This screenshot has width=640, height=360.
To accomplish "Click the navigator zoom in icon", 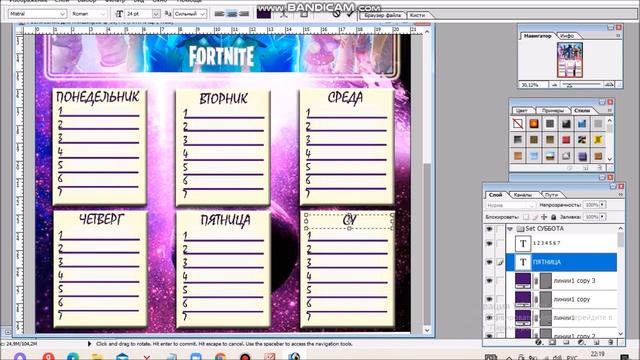I will (x=609, y=85).
